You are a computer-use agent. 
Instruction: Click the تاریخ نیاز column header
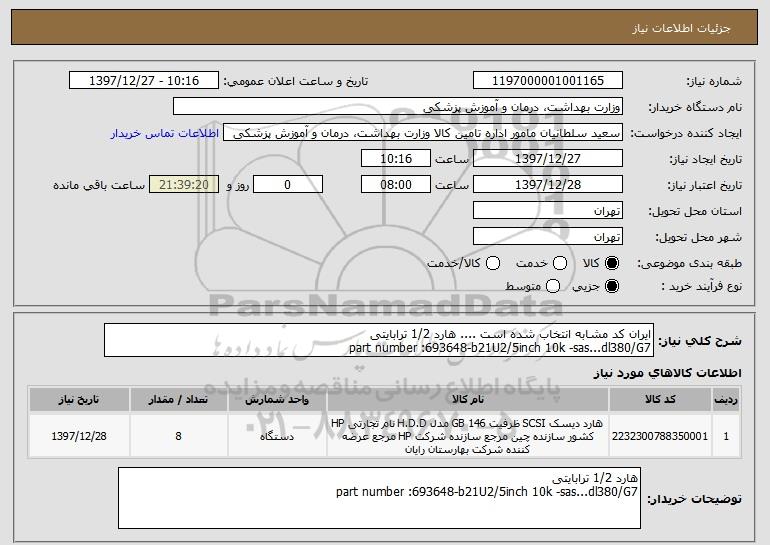(79, 400)
